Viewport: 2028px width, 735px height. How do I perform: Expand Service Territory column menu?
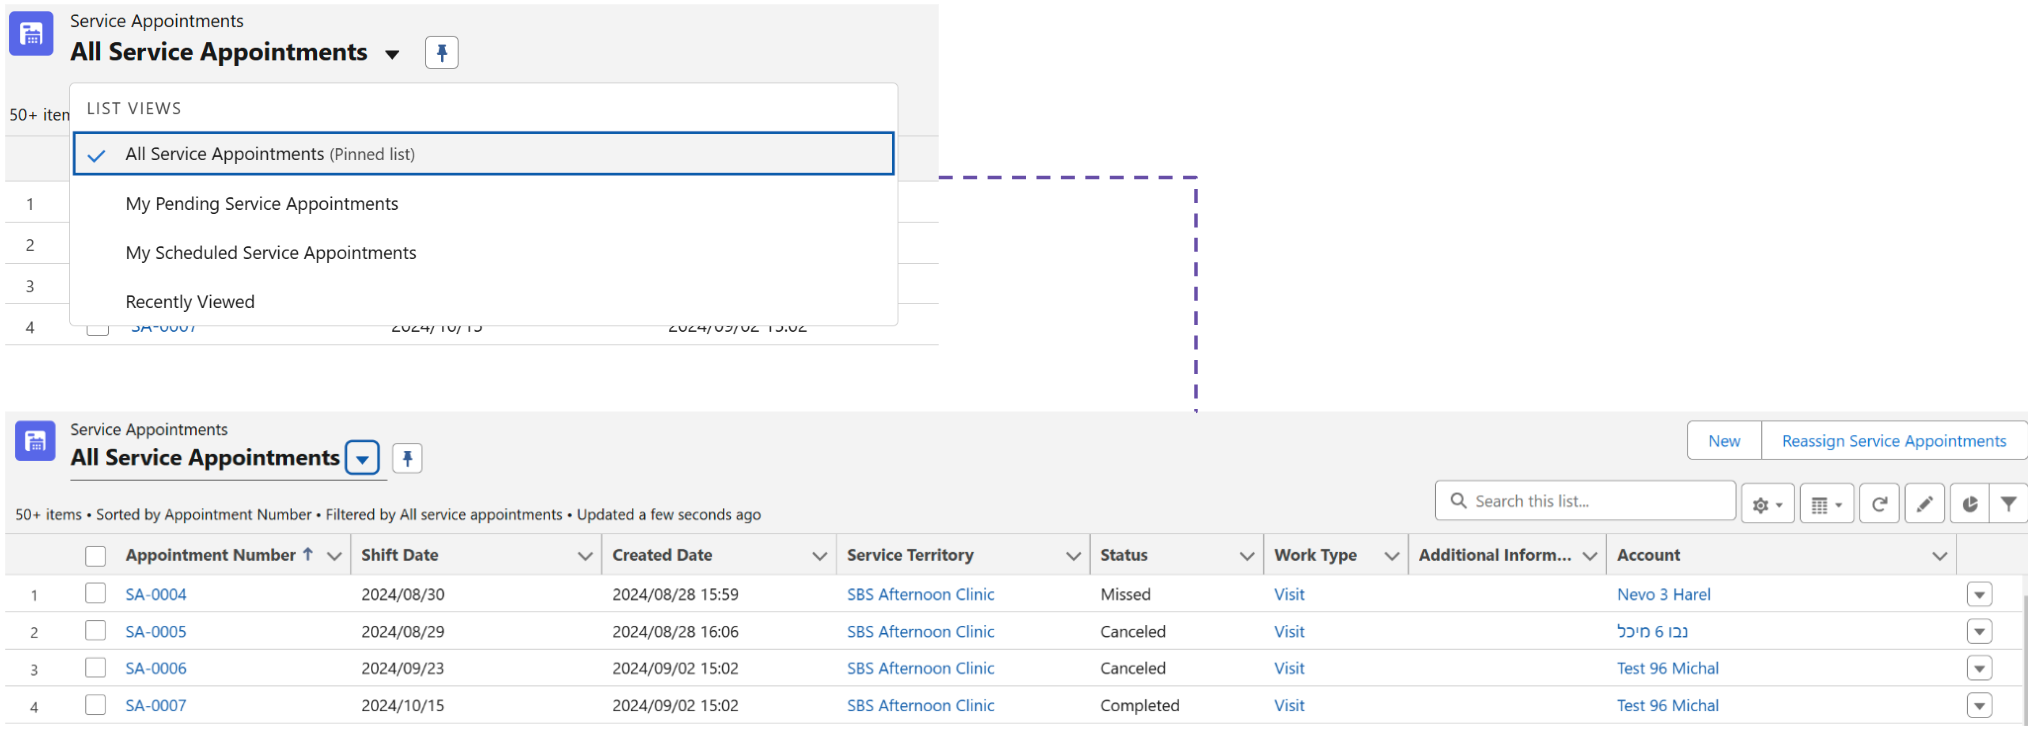(x=1073, y=556)
